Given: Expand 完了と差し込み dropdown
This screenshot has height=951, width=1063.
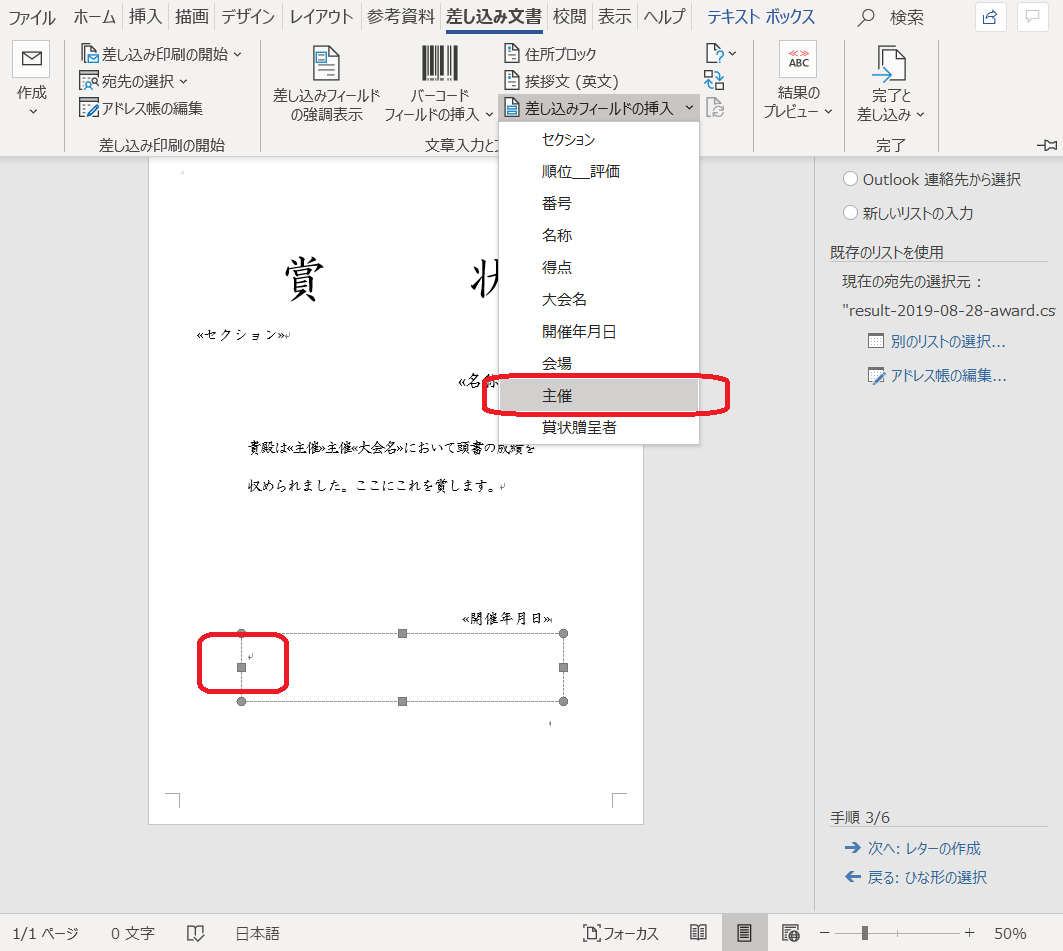Looking at the screenshot, I should point(919,115).
